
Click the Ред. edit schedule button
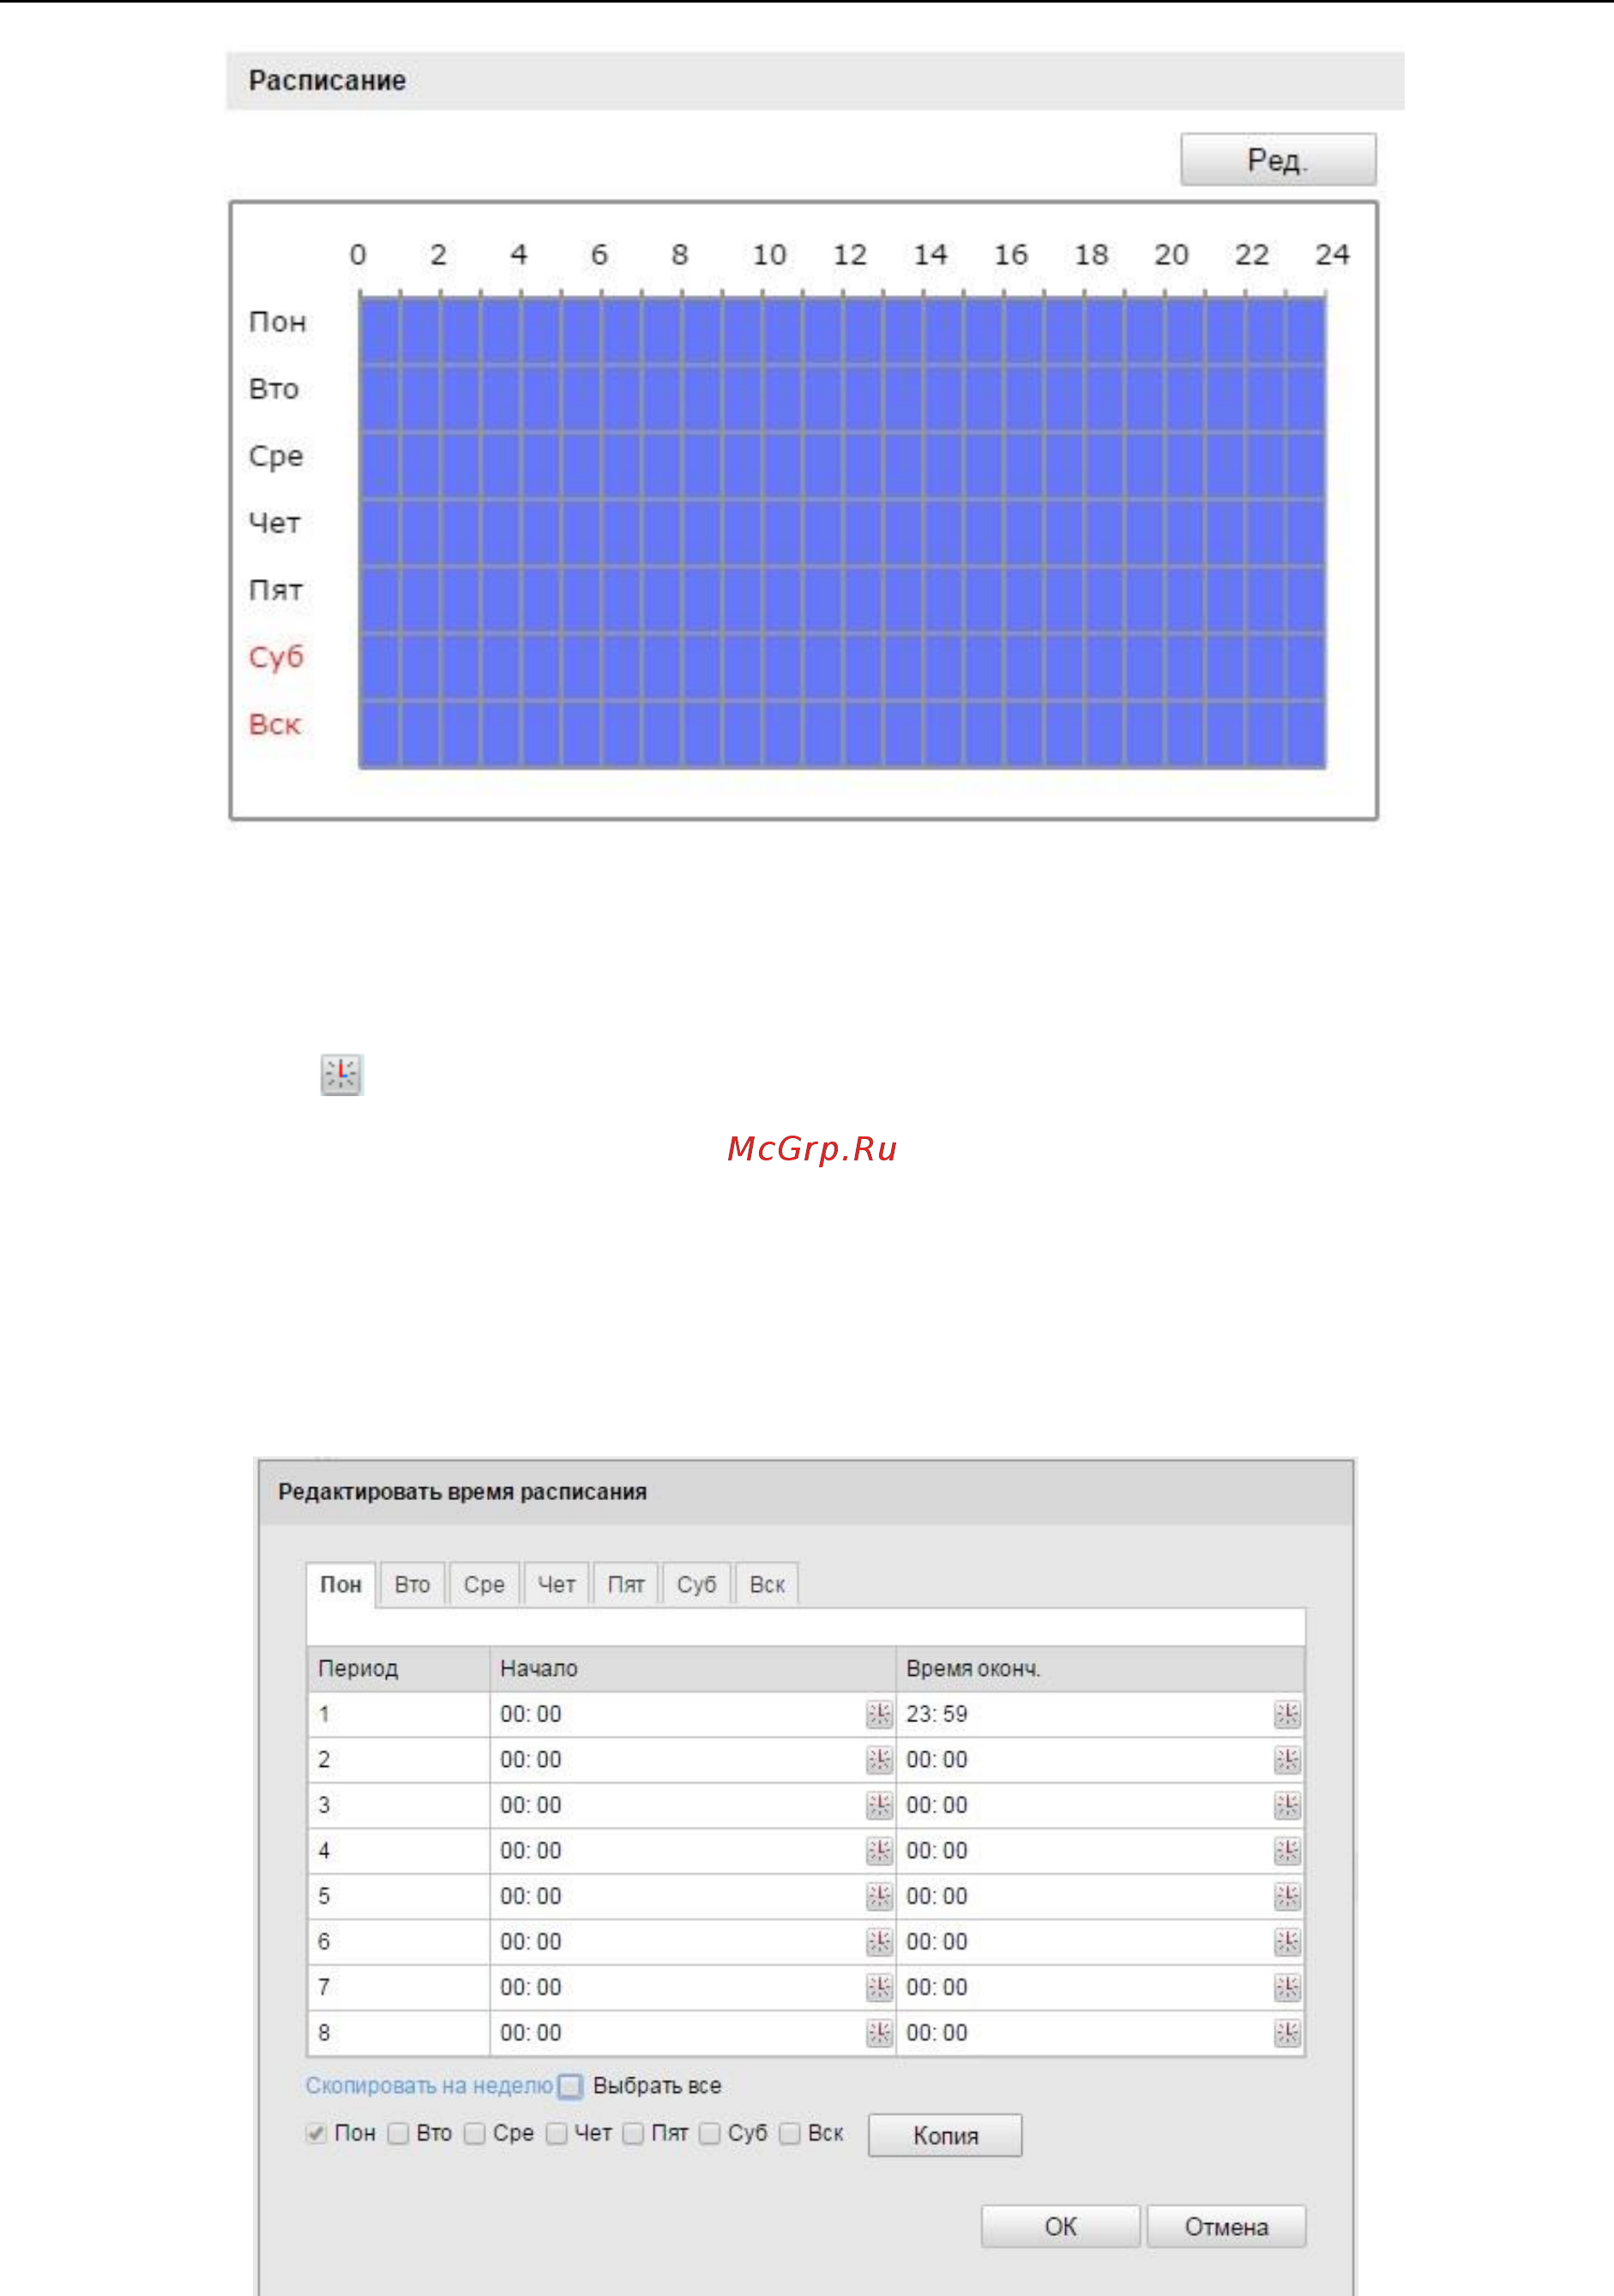[x=1278, y=160]
